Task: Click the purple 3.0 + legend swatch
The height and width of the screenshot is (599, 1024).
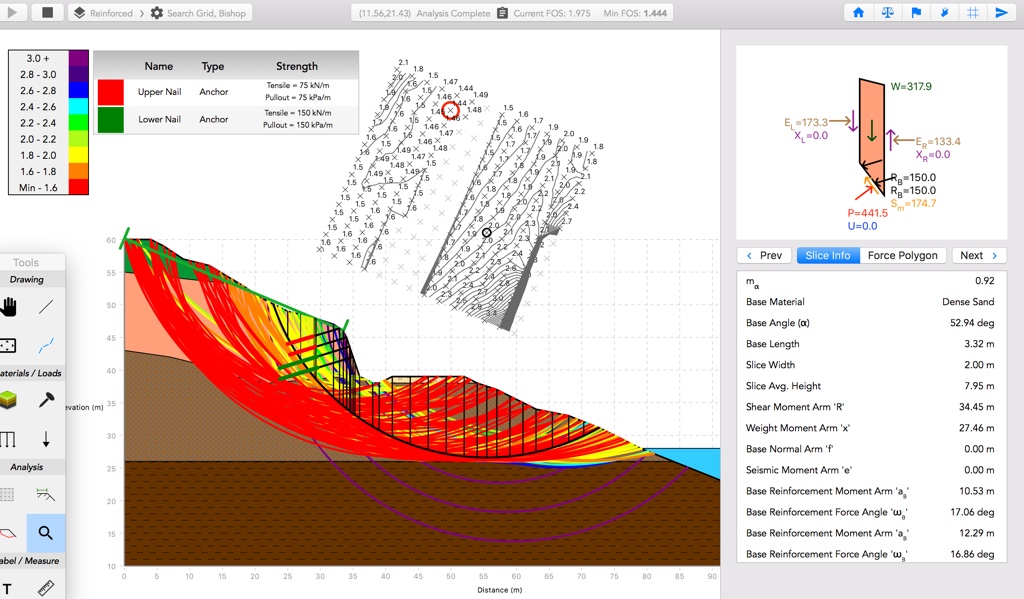Action: [x=78, y=58]
